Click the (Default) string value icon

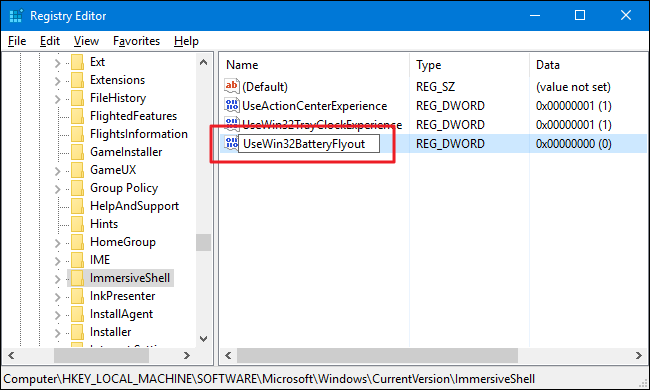pos(232,86)
